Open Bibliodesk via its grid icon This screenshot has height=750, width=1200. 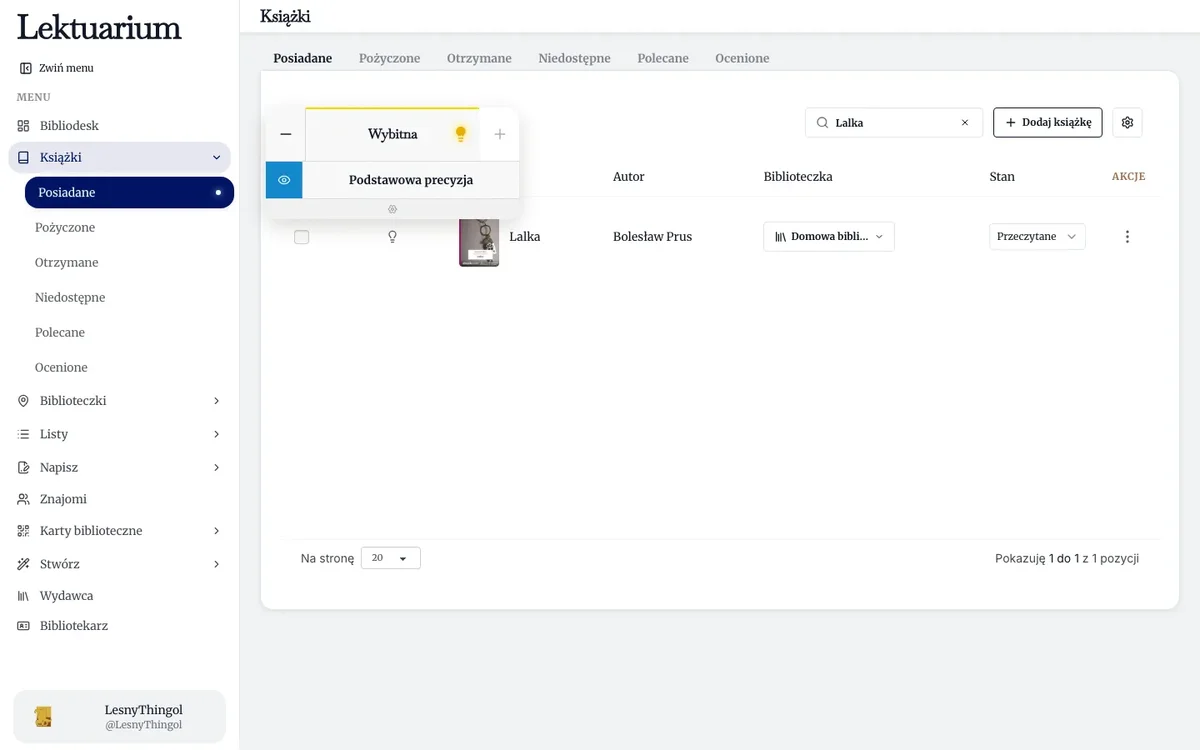24,126
